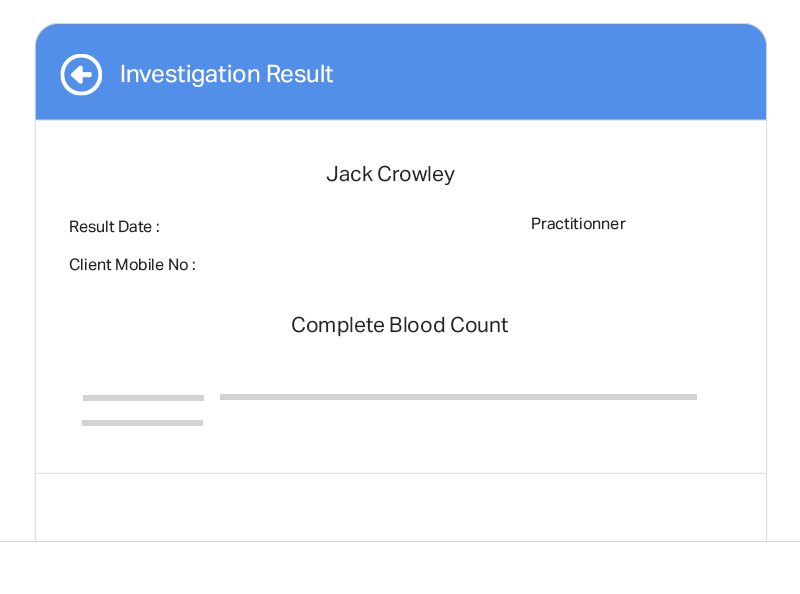Click the back arrow icon
Screen dimensions: 800x594
(x=81, y=75)
